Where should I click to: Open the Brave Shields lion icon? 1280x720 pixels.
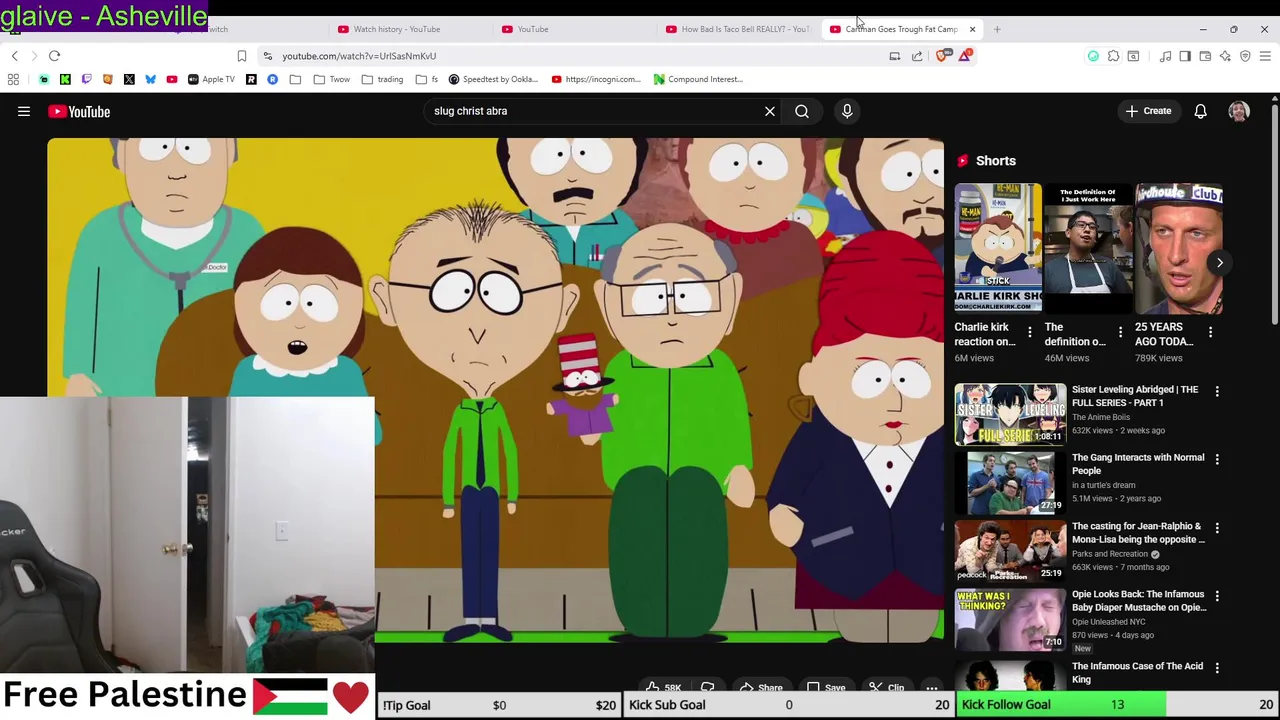point(942,56)
